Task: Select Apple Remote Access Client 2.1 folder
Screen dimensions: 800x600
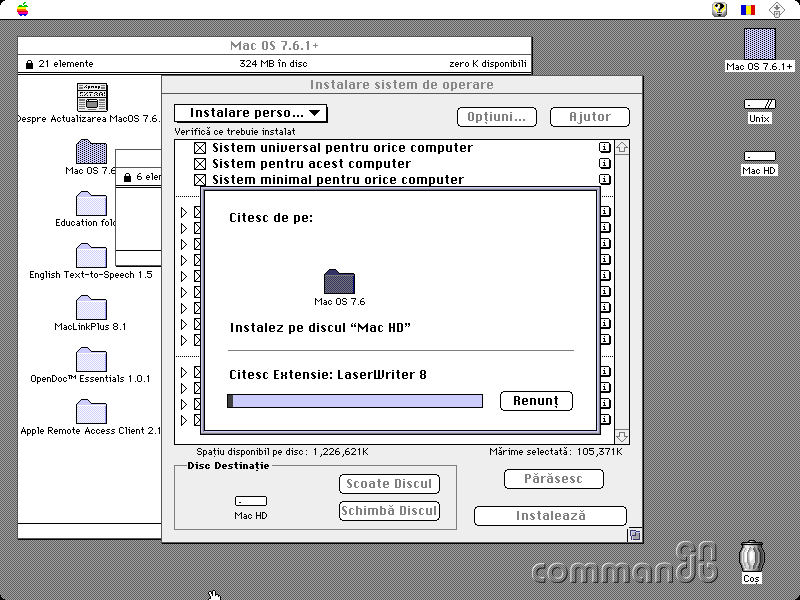Action: pyautogui.click(x=91, y=412)
